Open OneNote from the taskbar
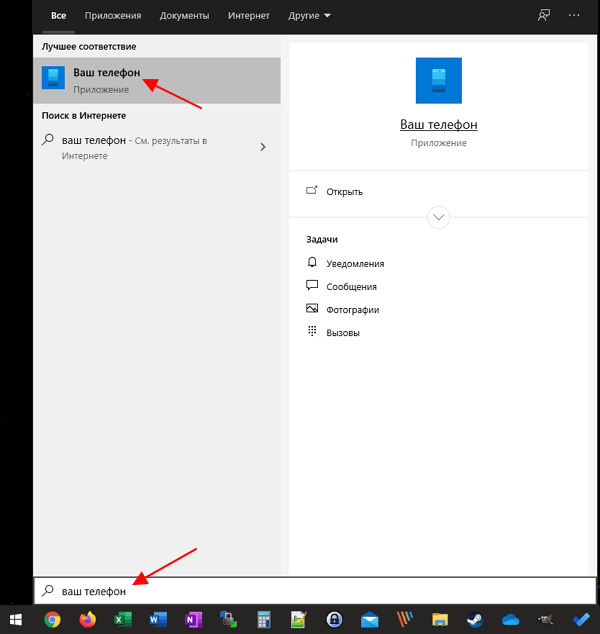 pos(193,619)
